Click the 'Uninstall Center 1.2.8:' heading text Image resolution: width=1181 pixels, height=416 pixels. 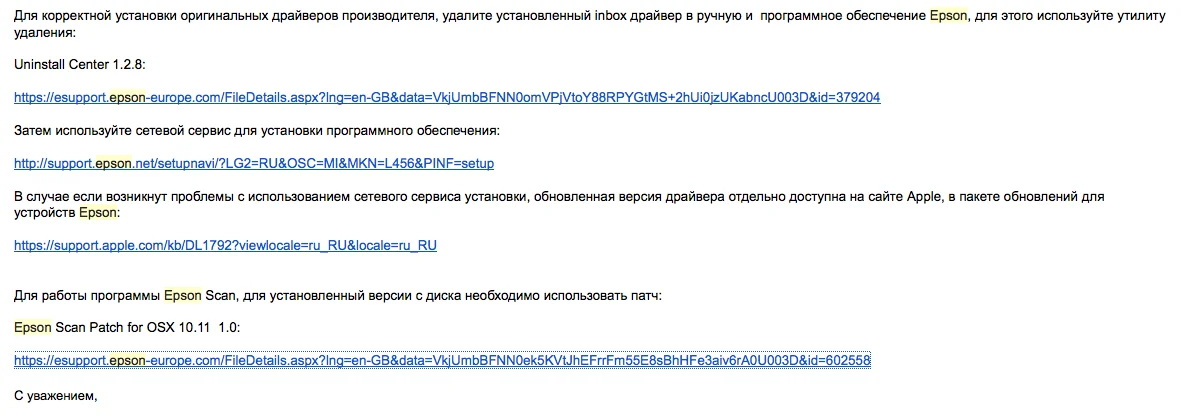pyautogui.click(x=80, y=64)
